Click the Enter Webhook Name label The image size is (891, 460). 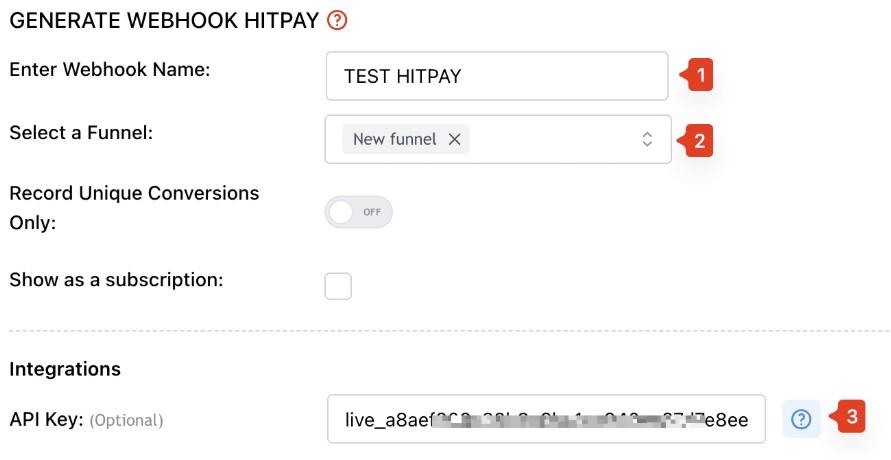pos(110,69)
